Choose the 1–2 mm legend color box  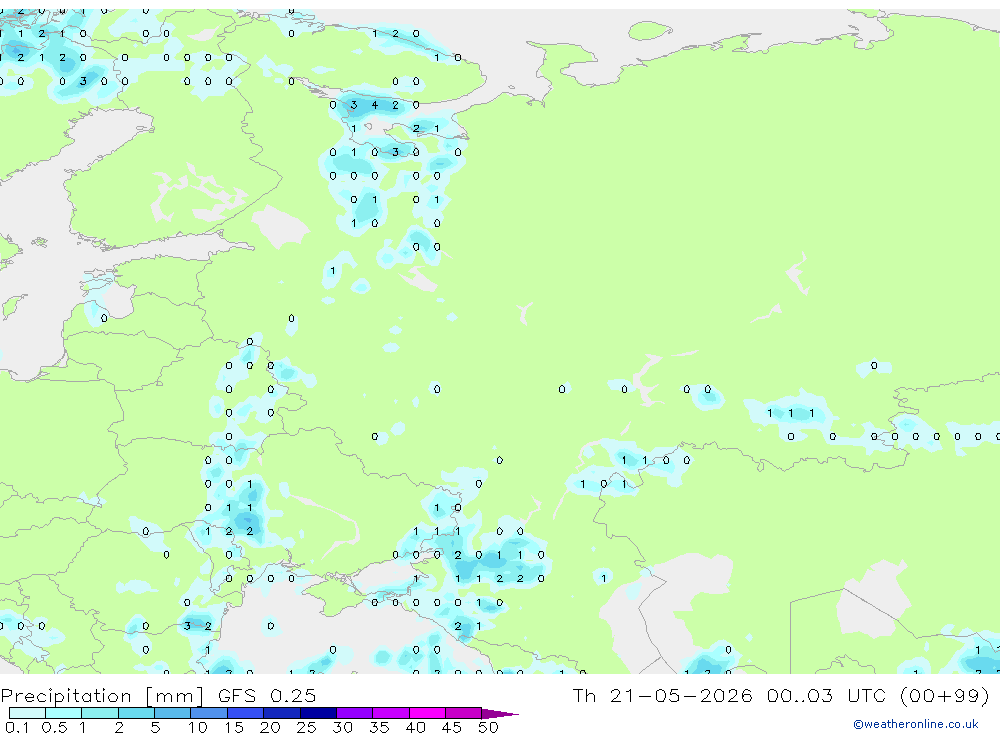pyautogui.click(x=100, y=713)
